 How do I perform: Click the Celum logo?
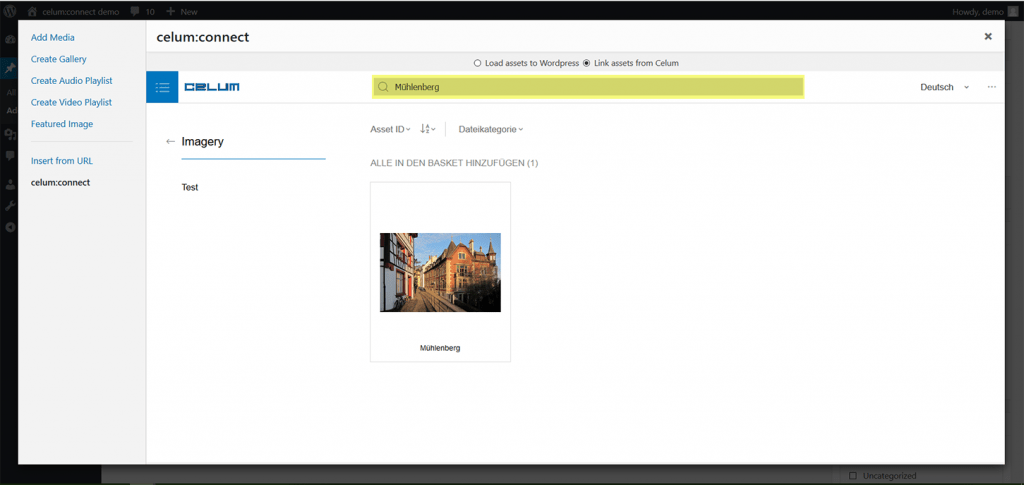211,87
